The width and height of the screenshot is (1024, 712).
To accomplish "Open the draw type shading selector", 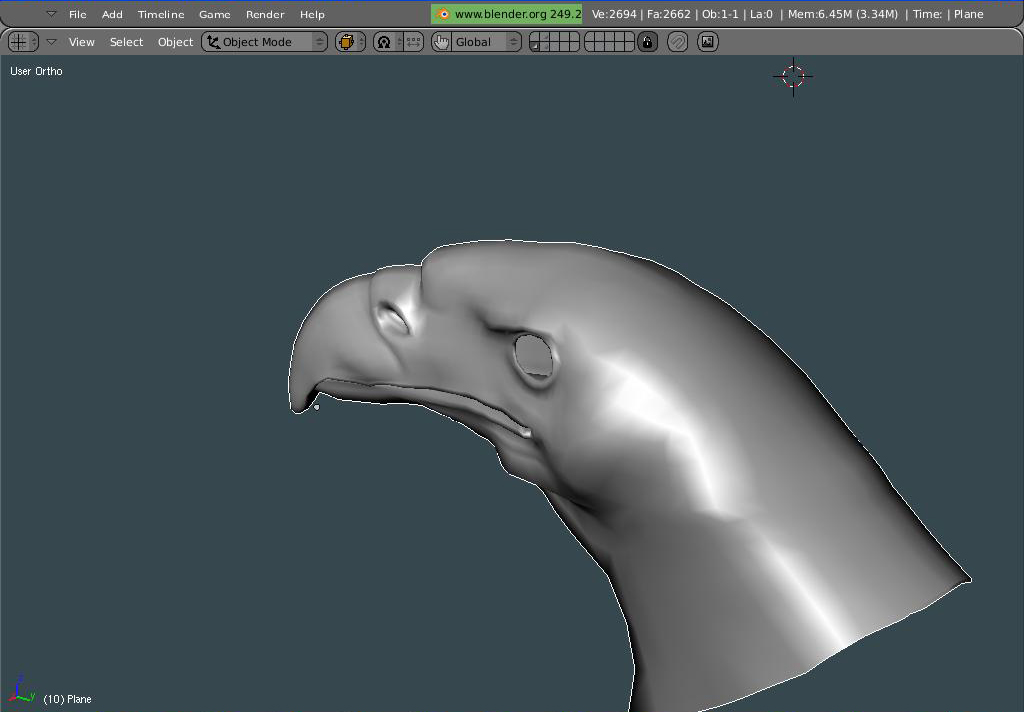I will coord(350,42).
